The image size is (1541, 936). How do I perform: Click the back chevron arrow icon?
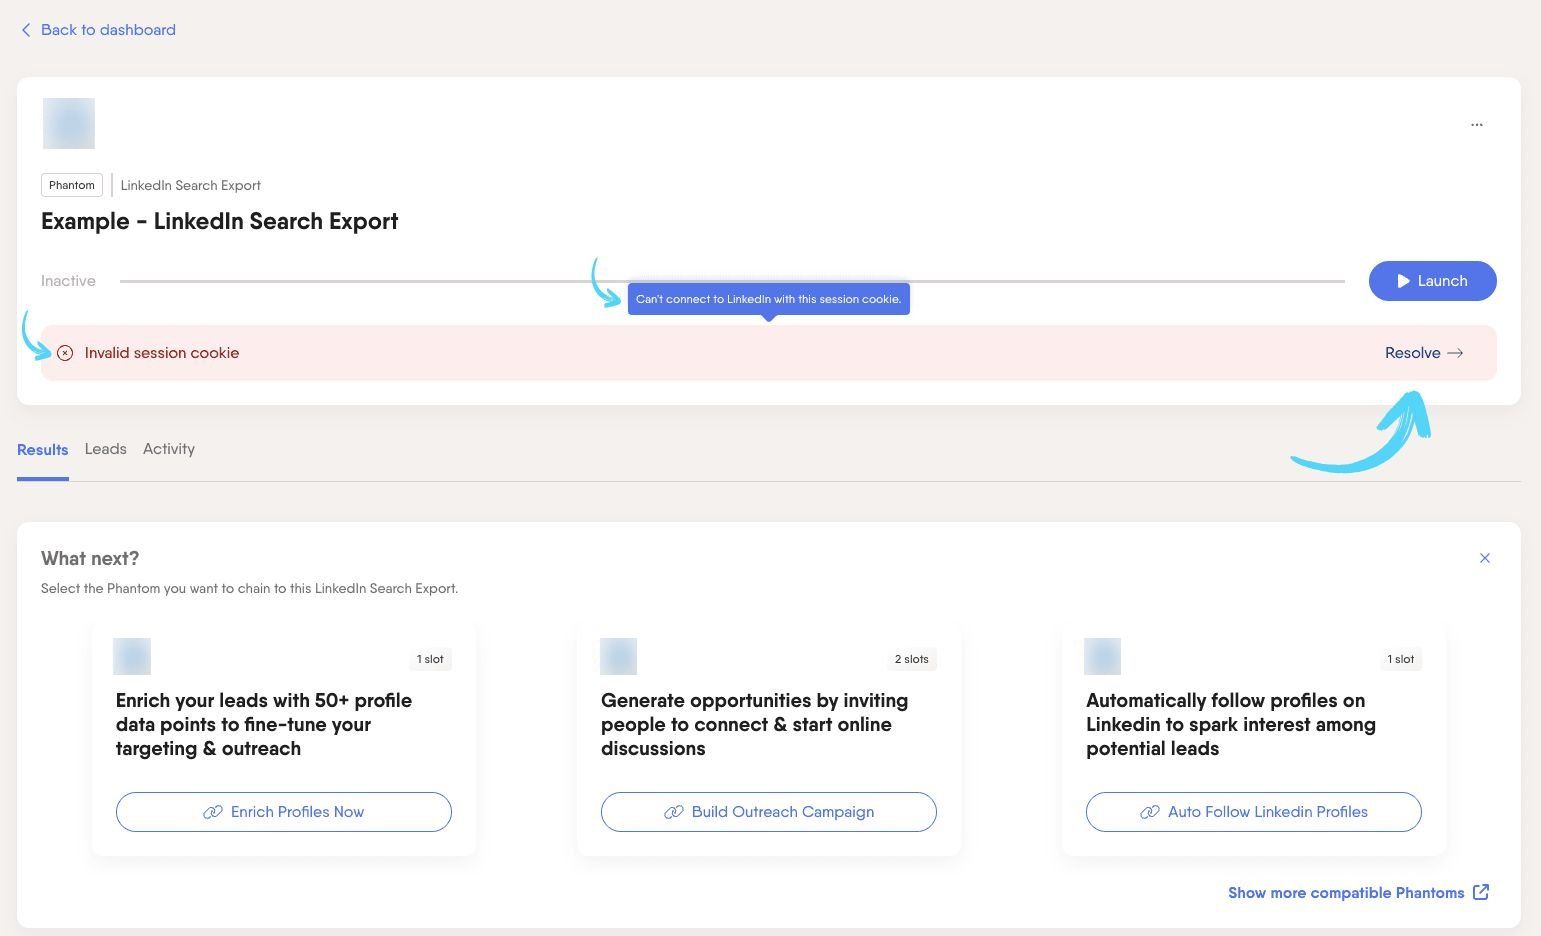(x=26, y=30)
